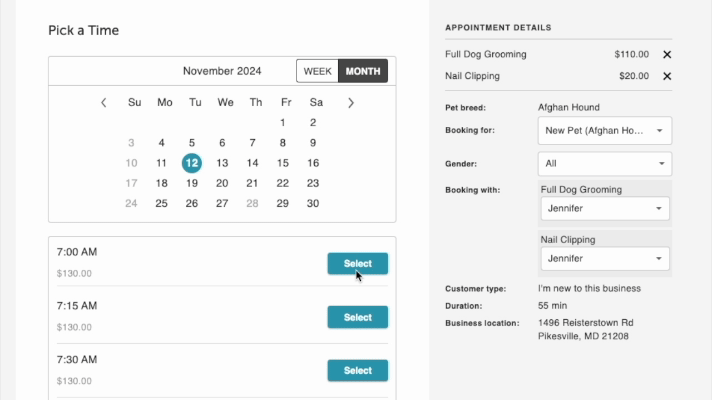Click November 16 Saturday date
The image size is (712, 400).
click(313, 163)
